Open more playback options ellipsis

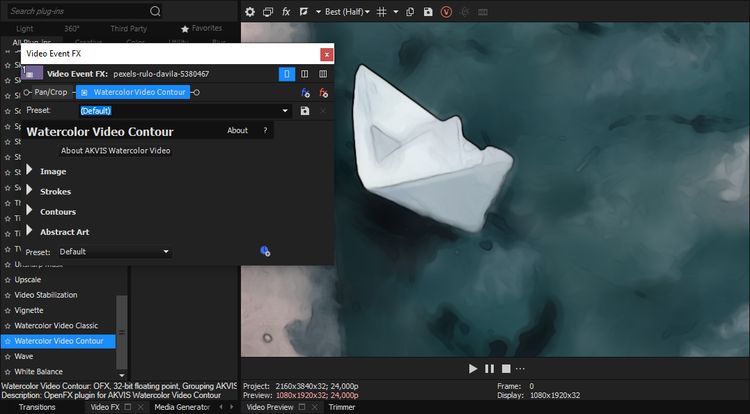pyautogui.click(x=520, y=369)
